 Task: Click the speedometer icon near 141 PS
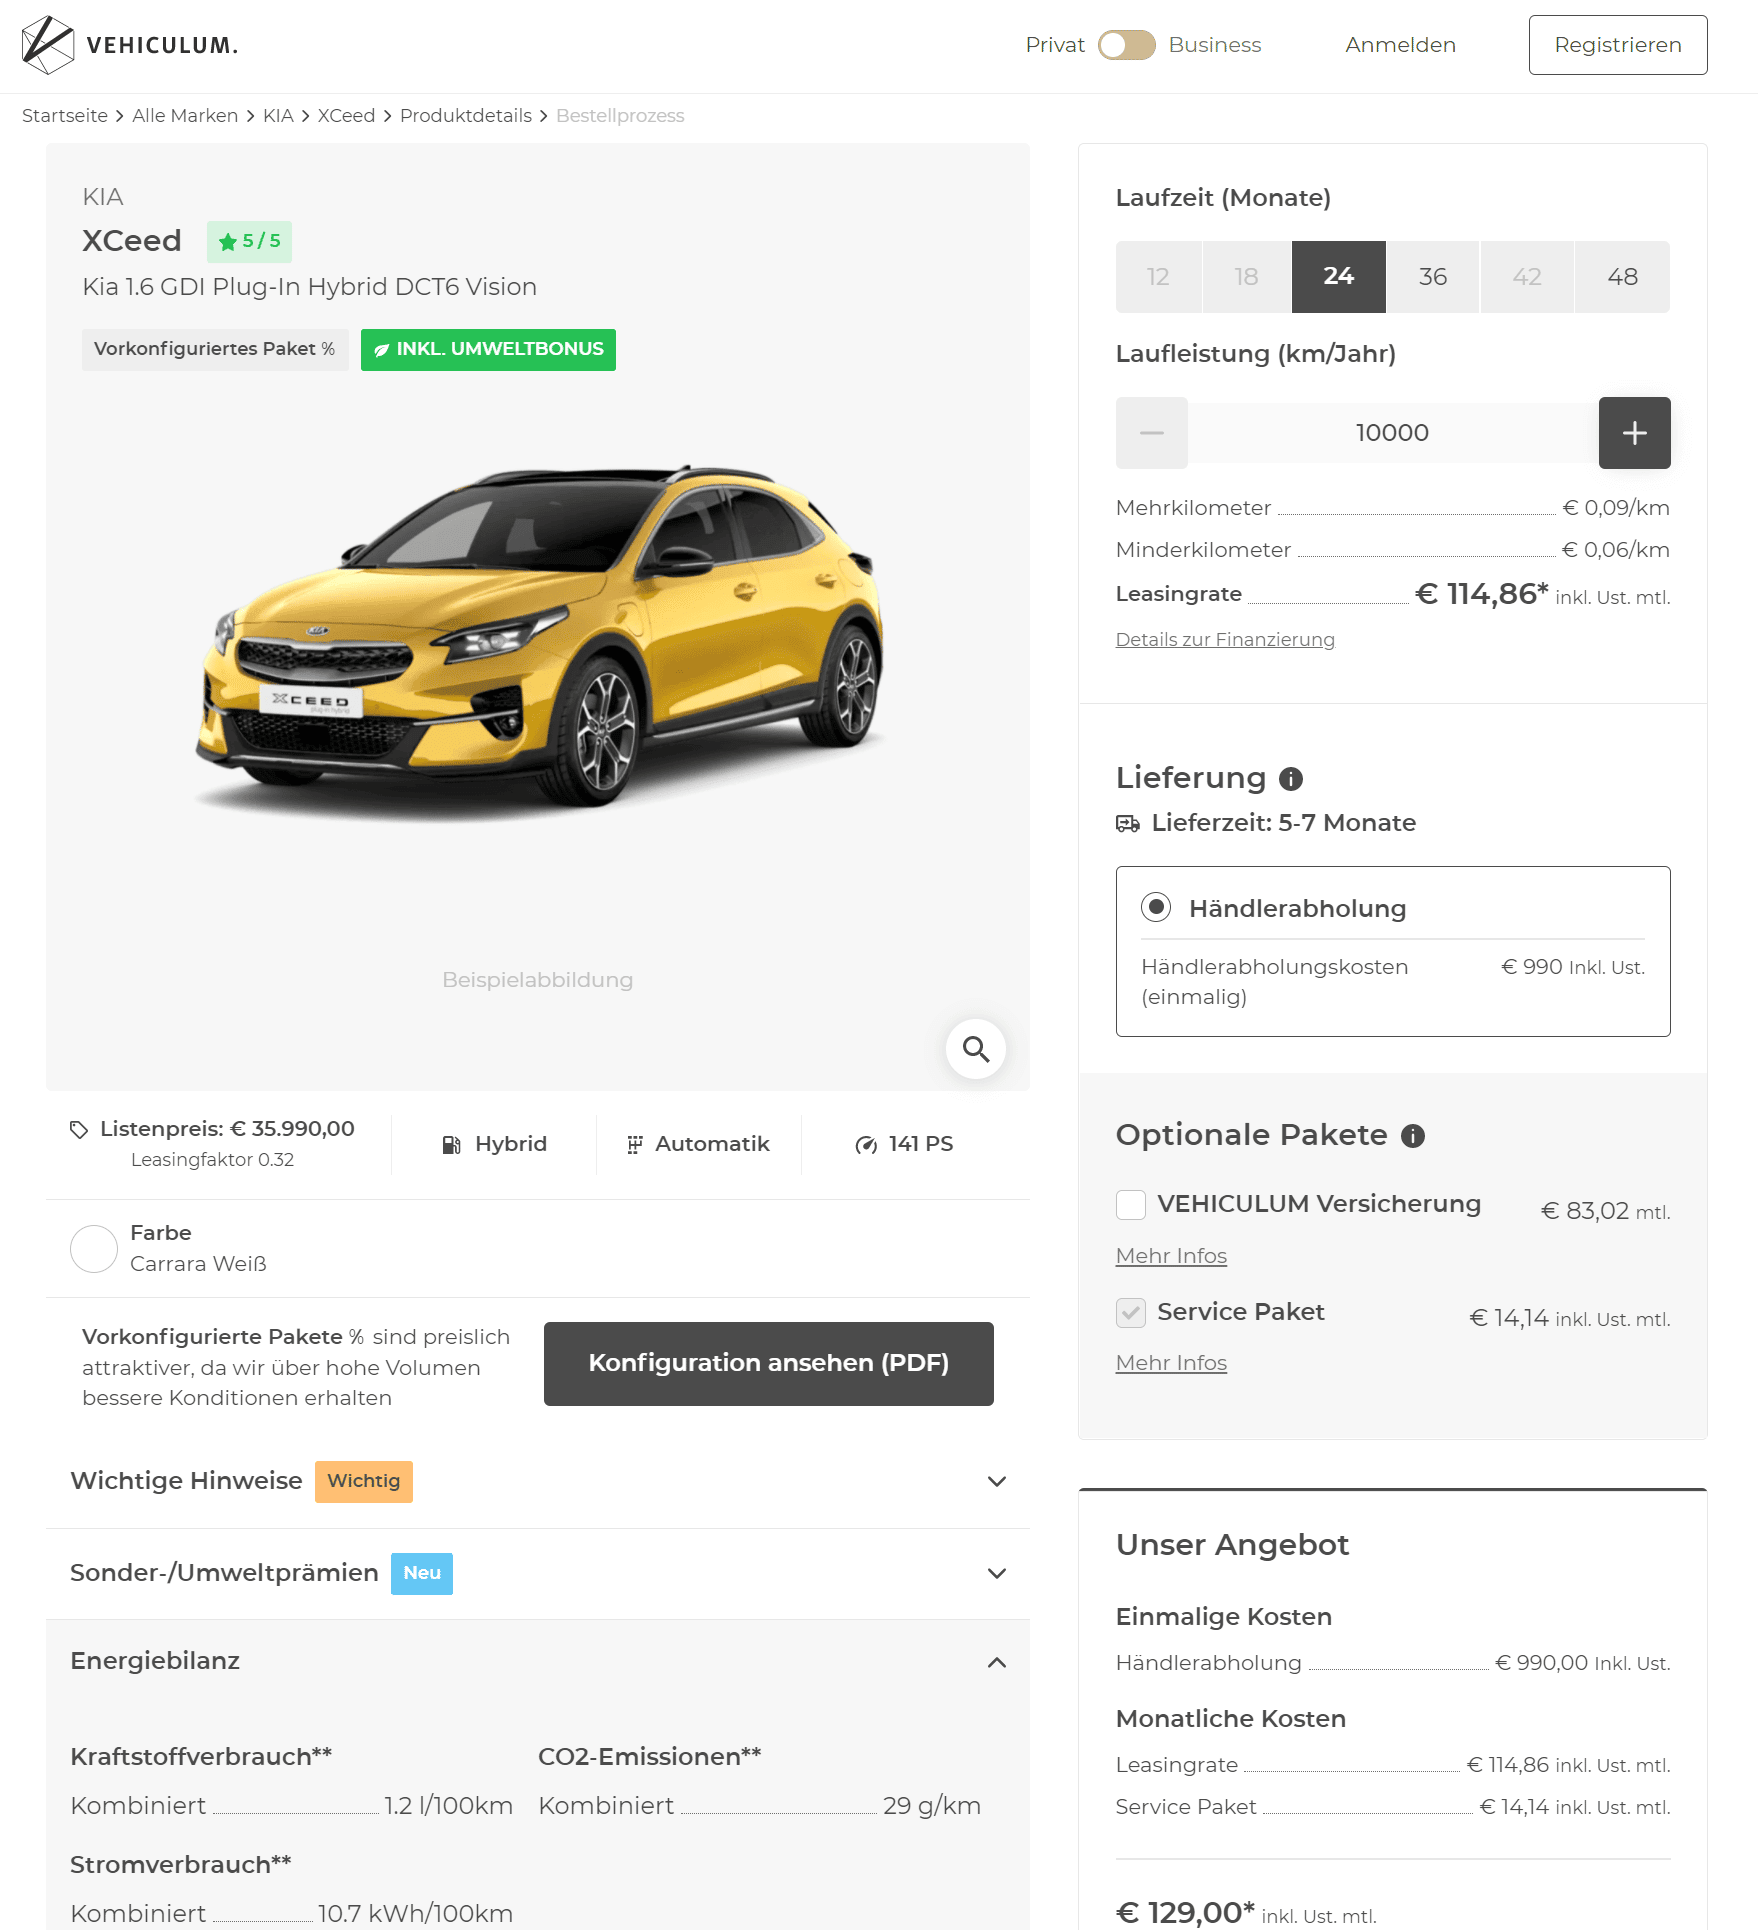pyautogui.click(x=866, y=1145)
